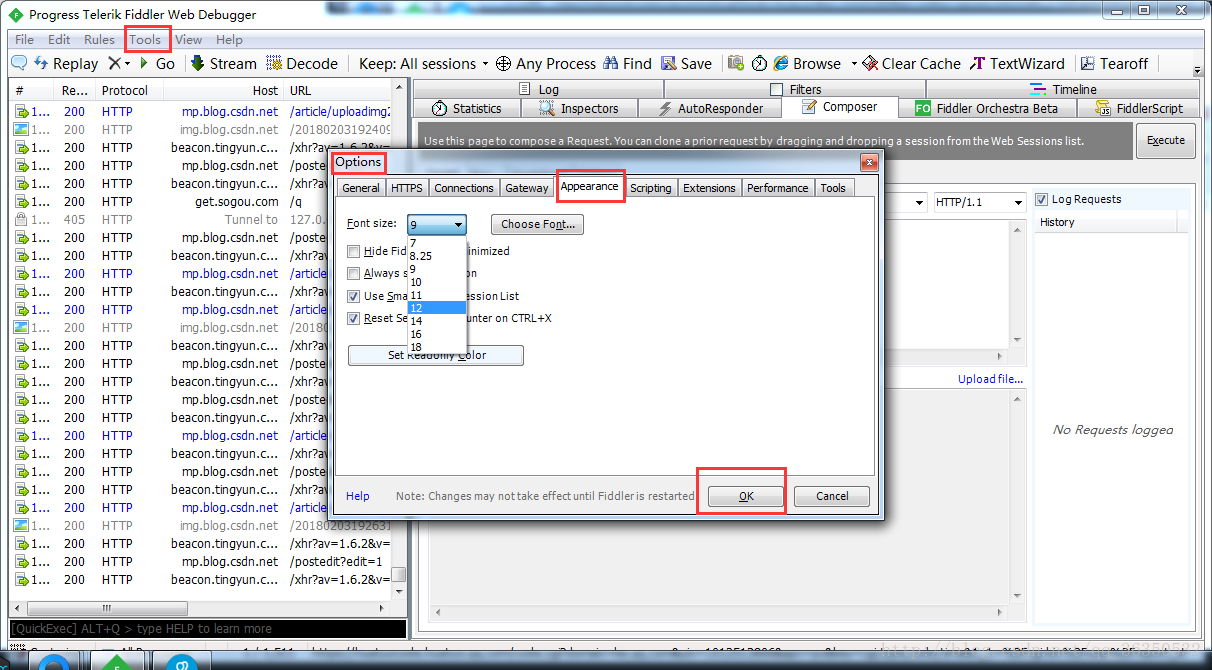
Task: Click the lock icon on Tunnel to row
Action: click(x=19, y=219)
